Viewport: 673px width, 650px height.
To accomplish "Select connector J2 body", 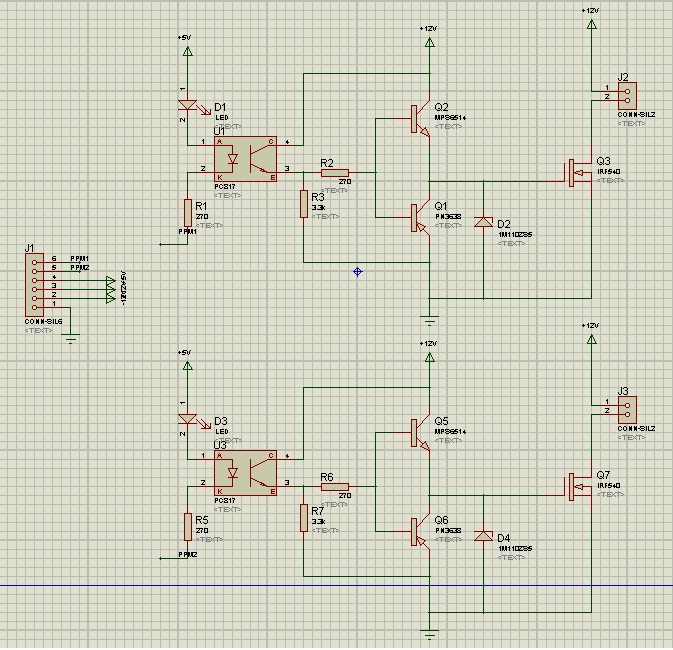I will tap(628, 96).
